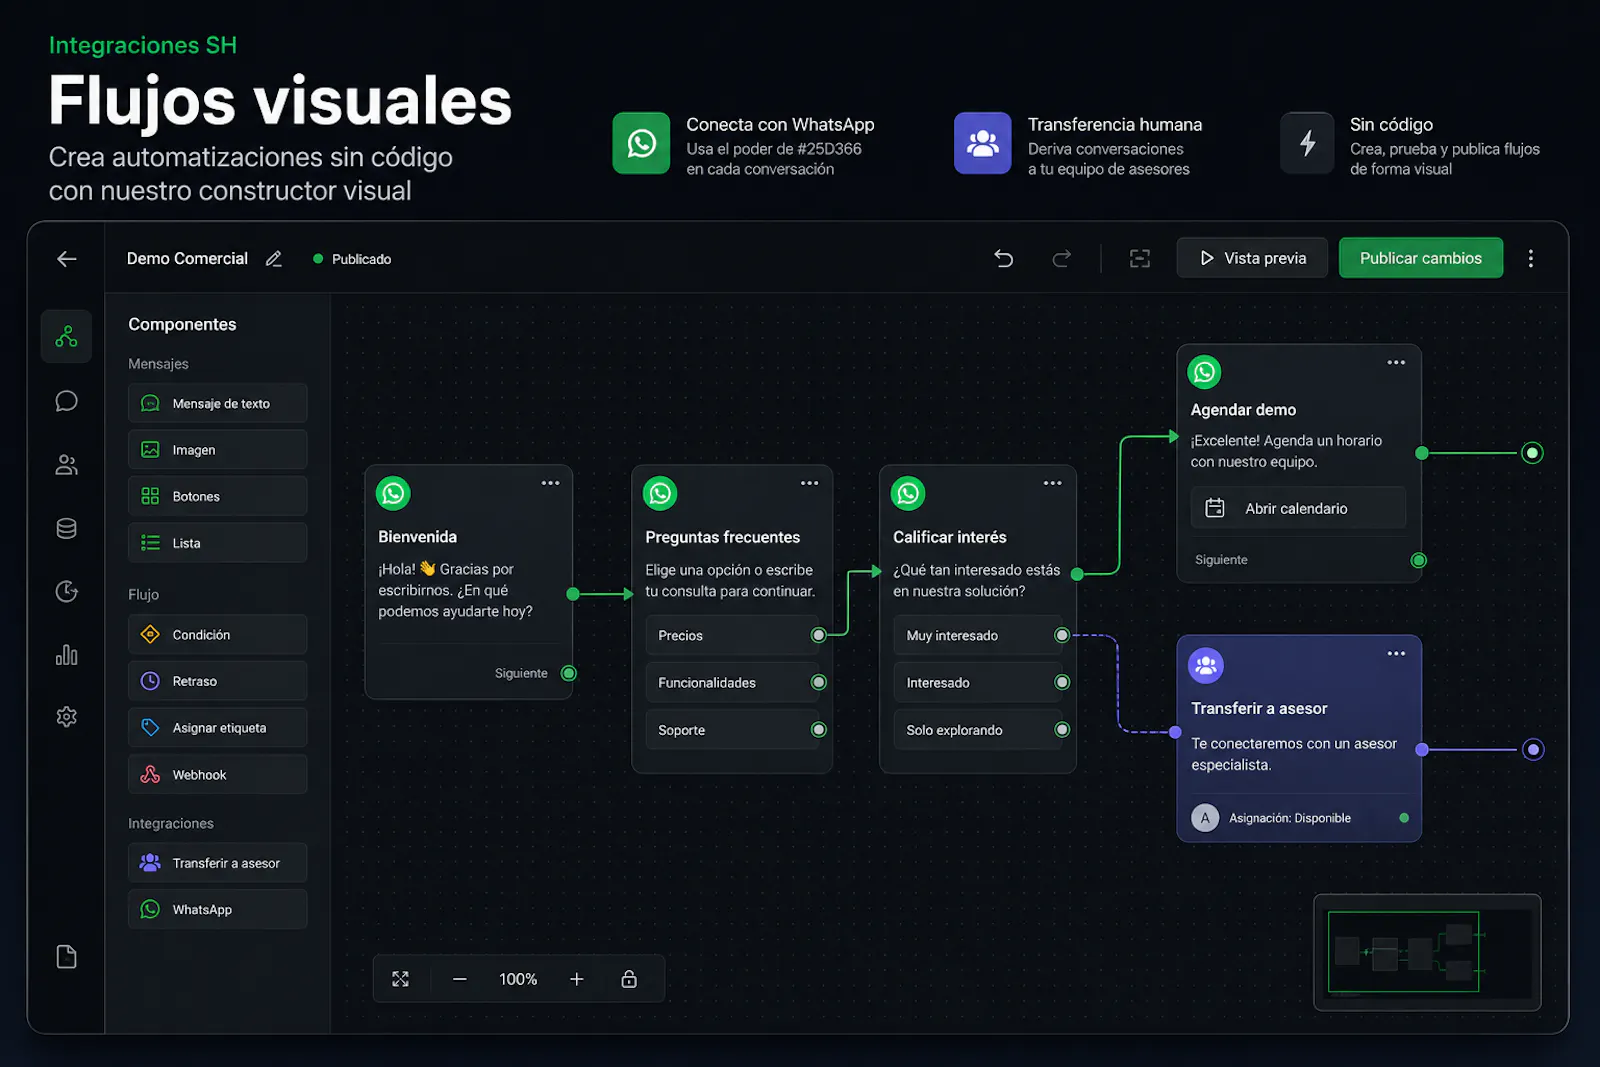Open the chat conversations sidebar icon
The height and width of the screenshot is (1067, 1600).
tap(66, 401)
